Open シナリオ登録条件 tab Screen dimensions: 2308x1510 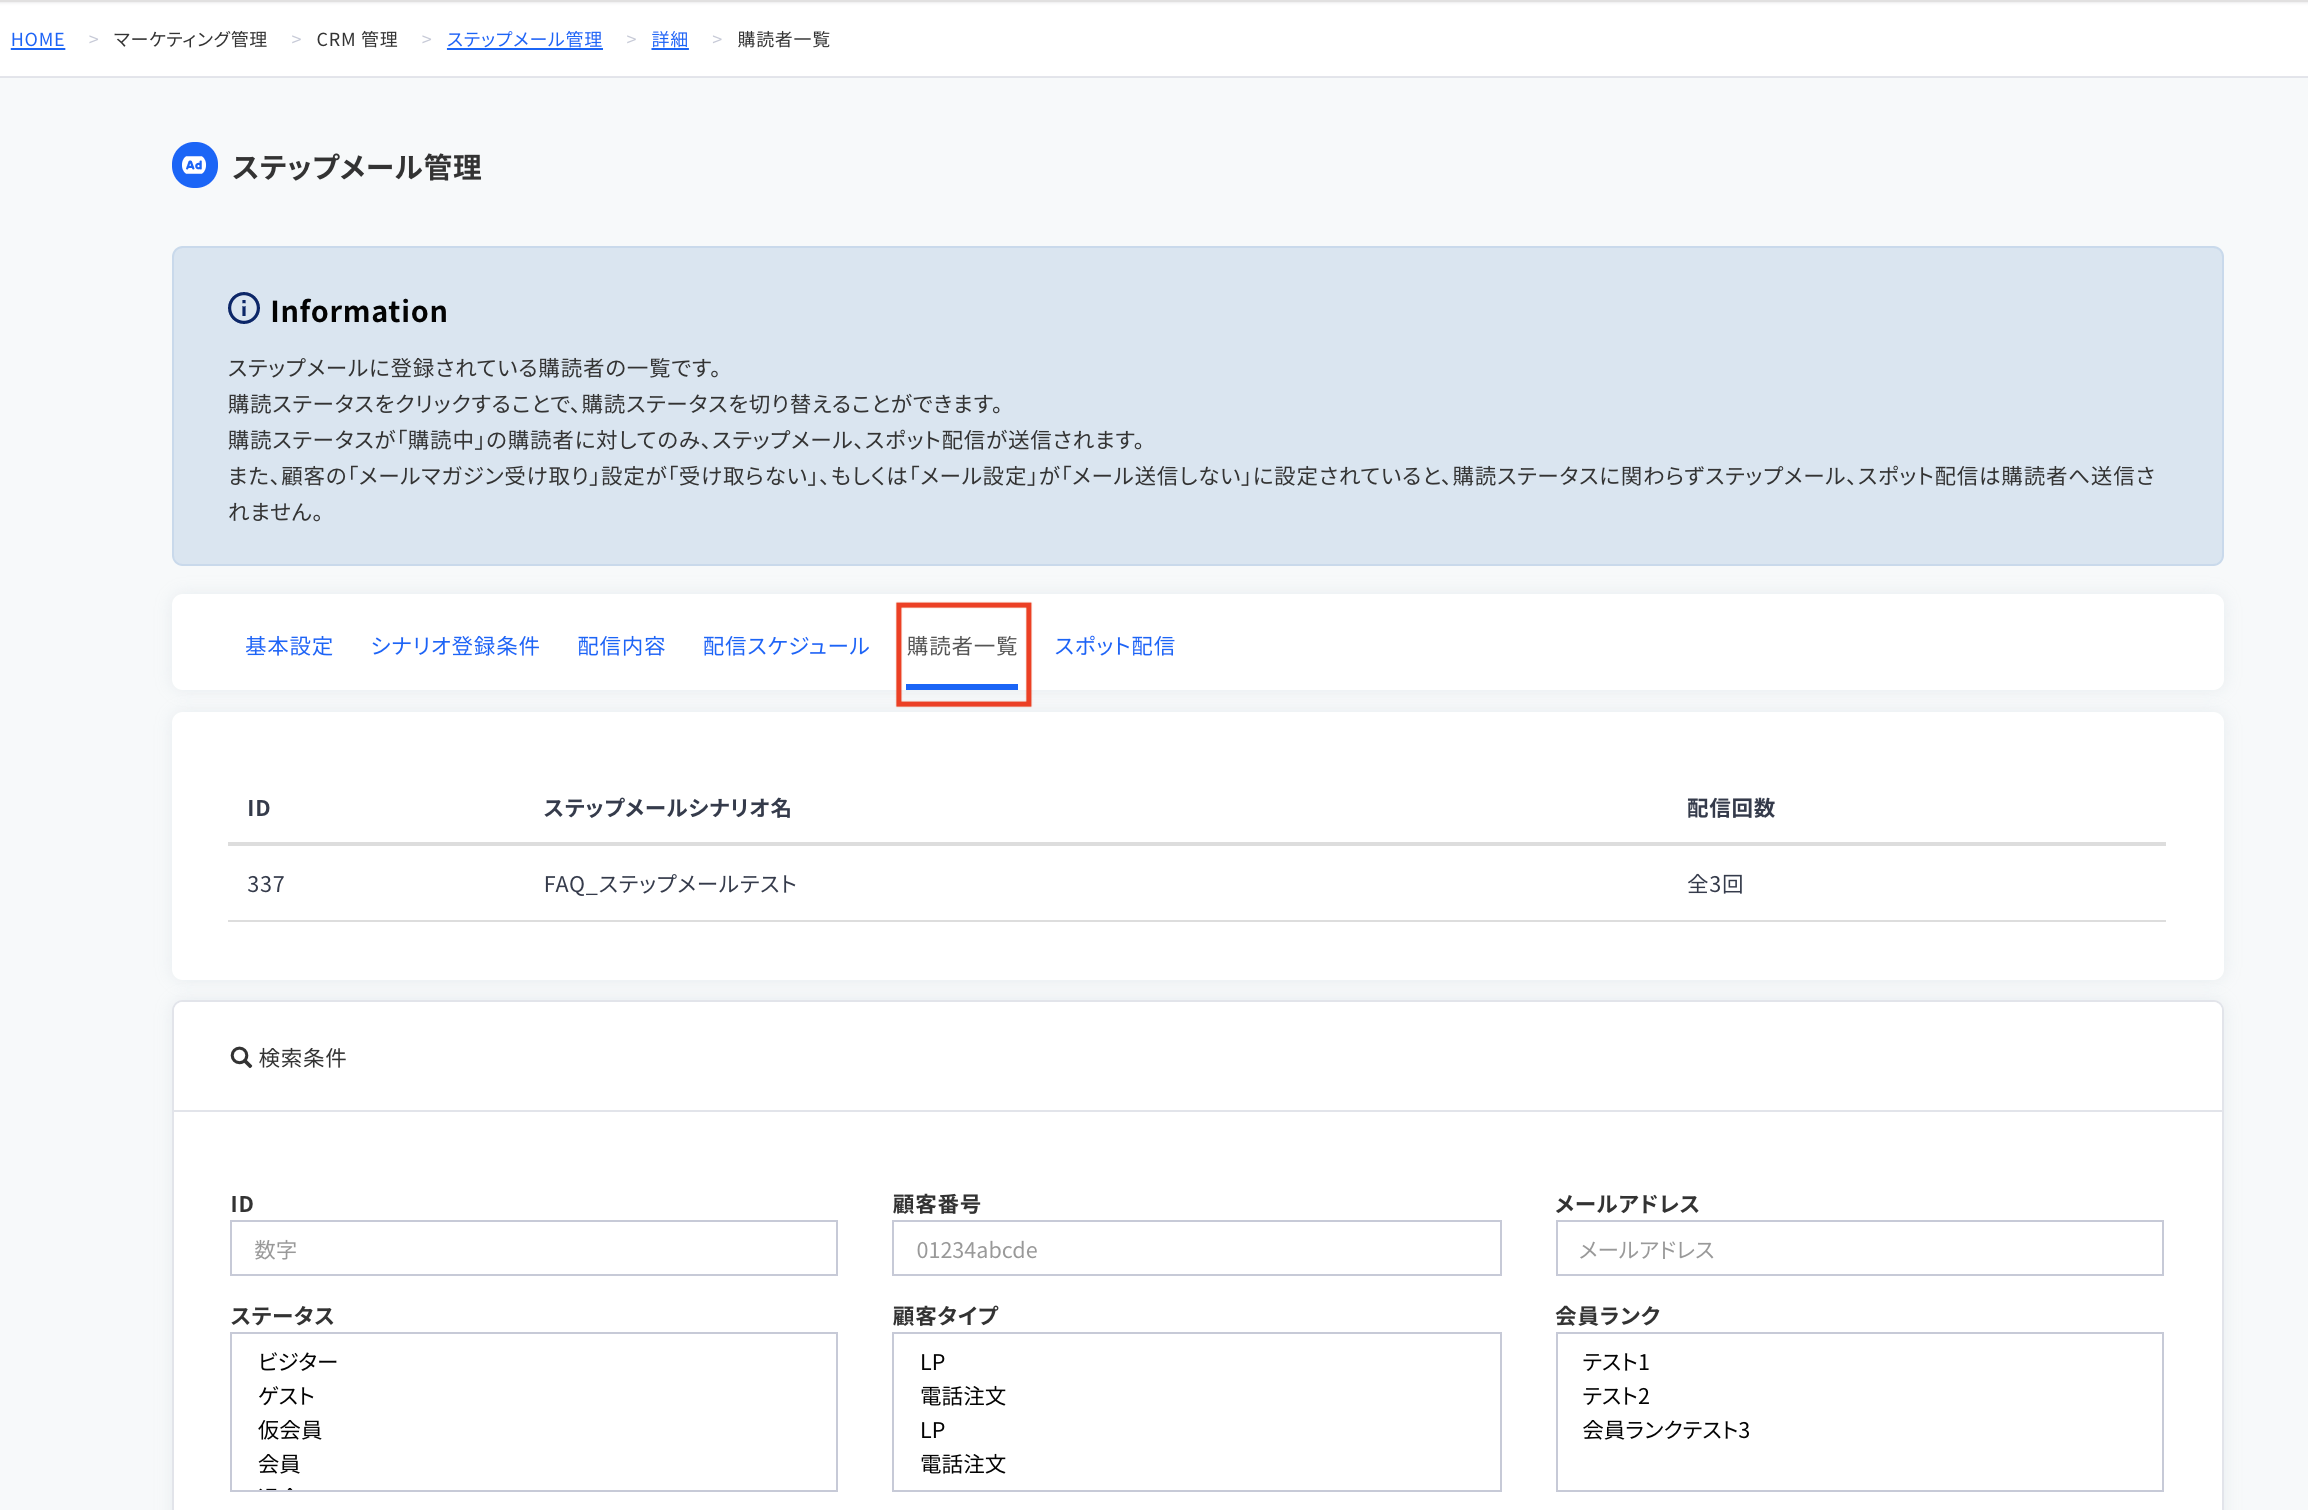pyautogui.click(x=455, y=646)
